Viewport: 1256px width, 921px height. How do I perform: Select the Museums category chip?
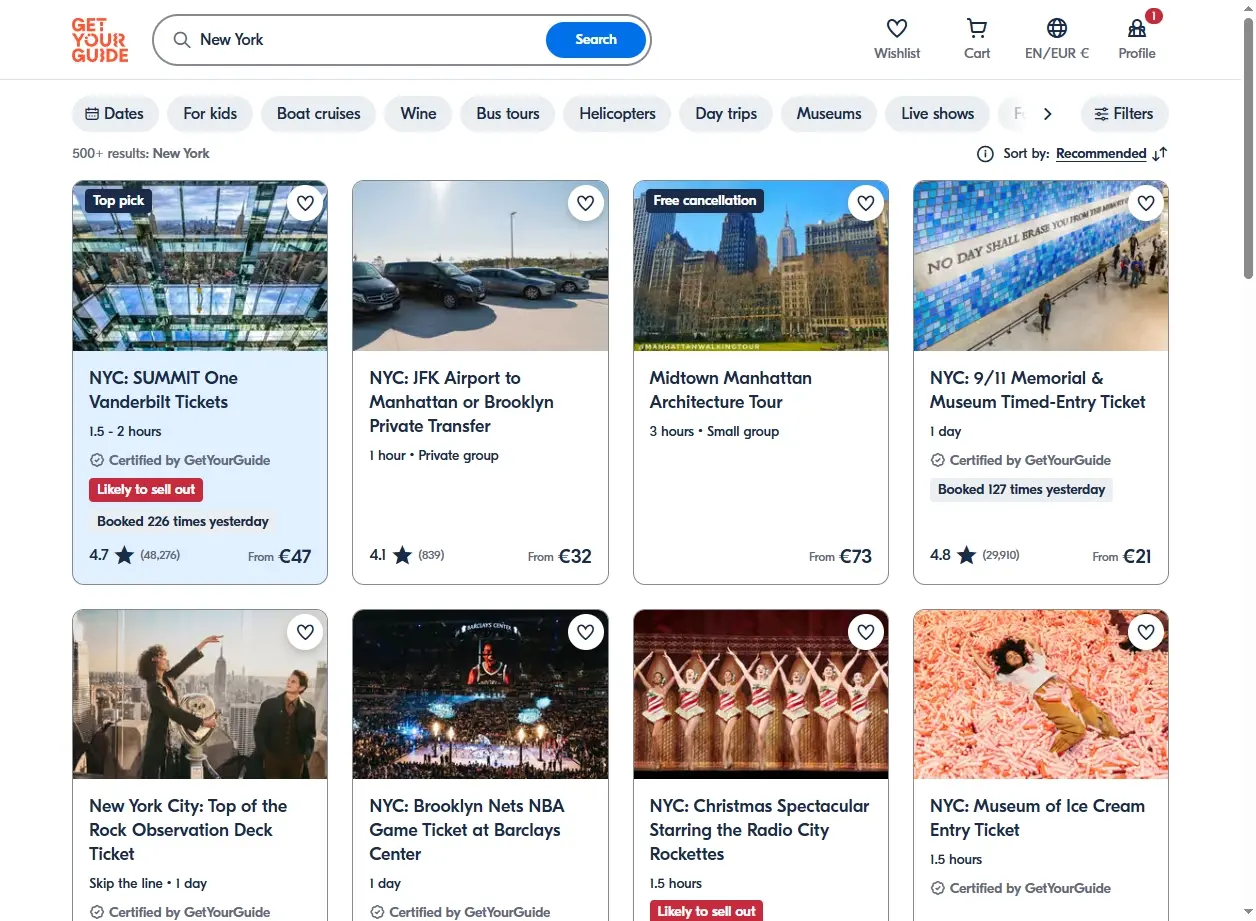(829, 114)
